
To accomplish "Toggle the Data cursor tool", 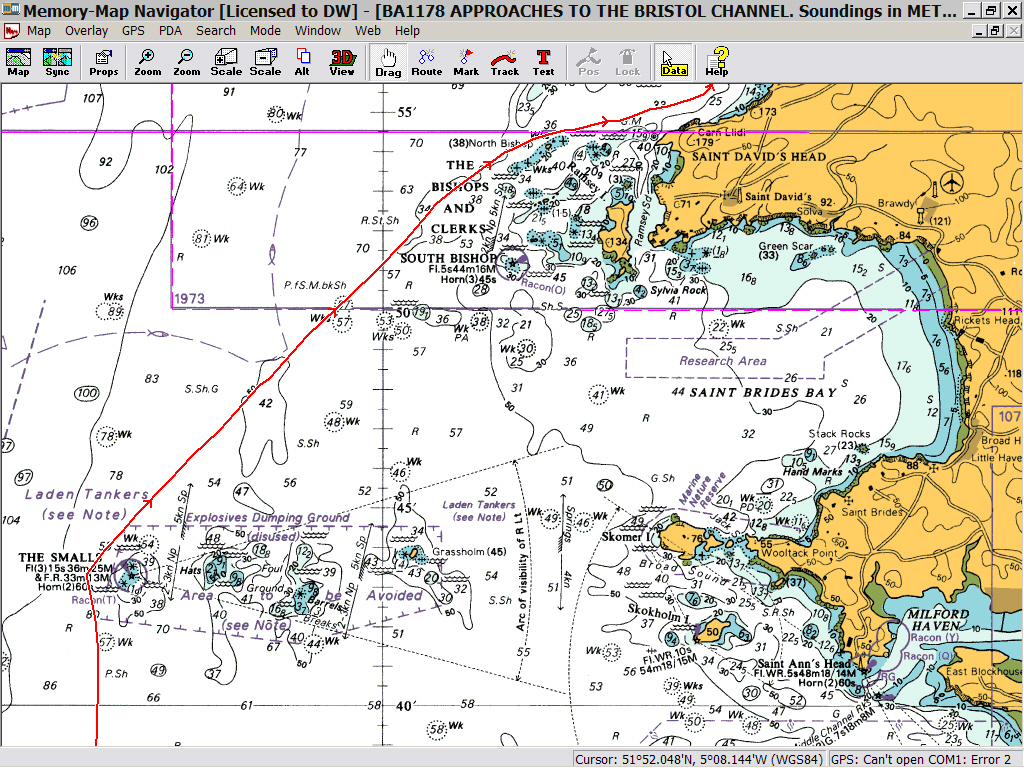I will pyautogui.click(x=673, y=63).
